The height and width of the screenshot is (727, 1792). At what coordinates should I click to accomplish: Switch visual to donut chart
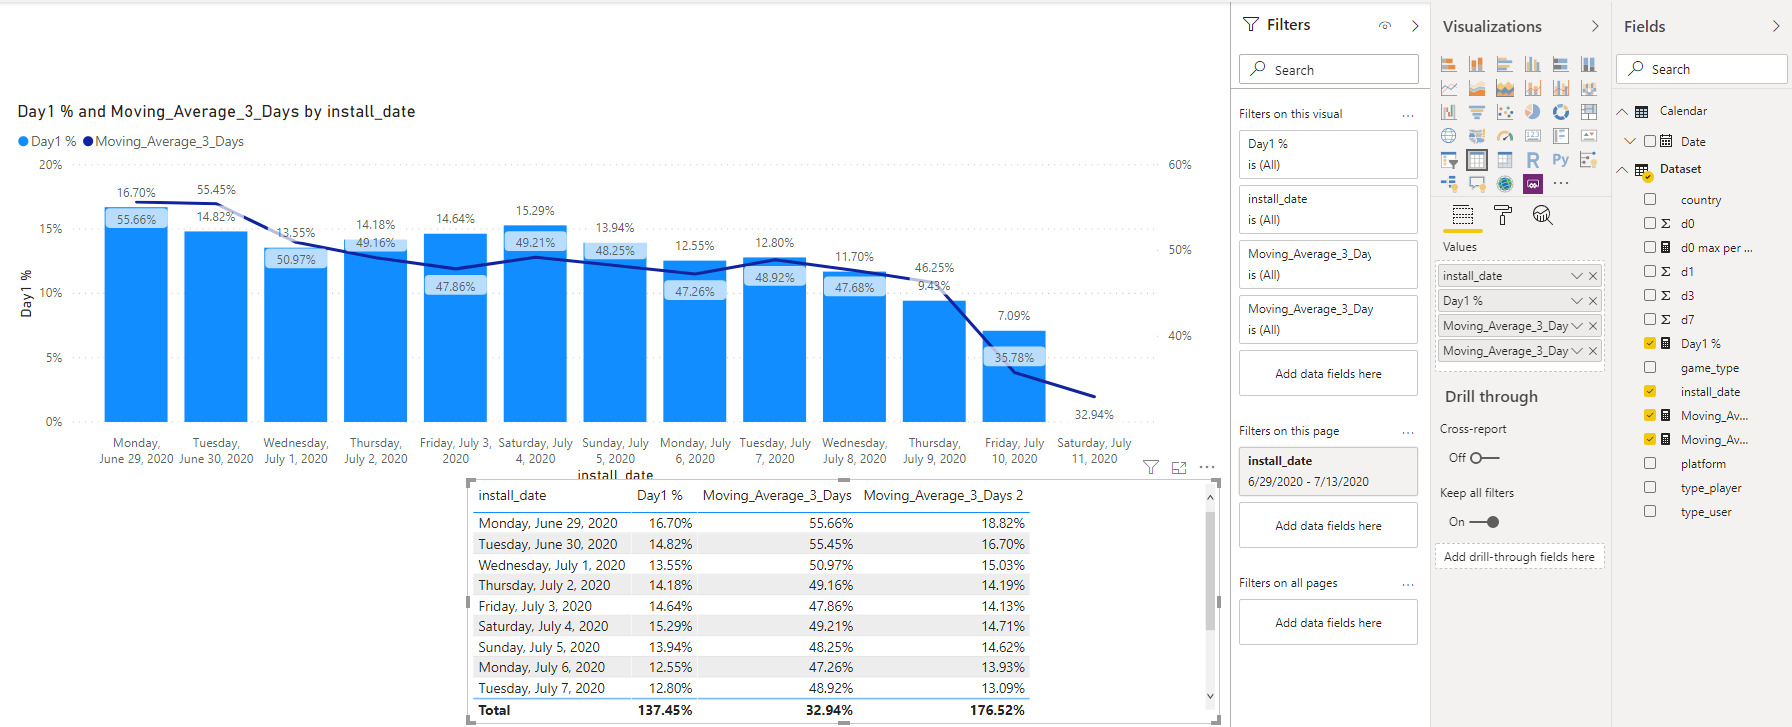pyautogui.click(x=1560, y=112)
